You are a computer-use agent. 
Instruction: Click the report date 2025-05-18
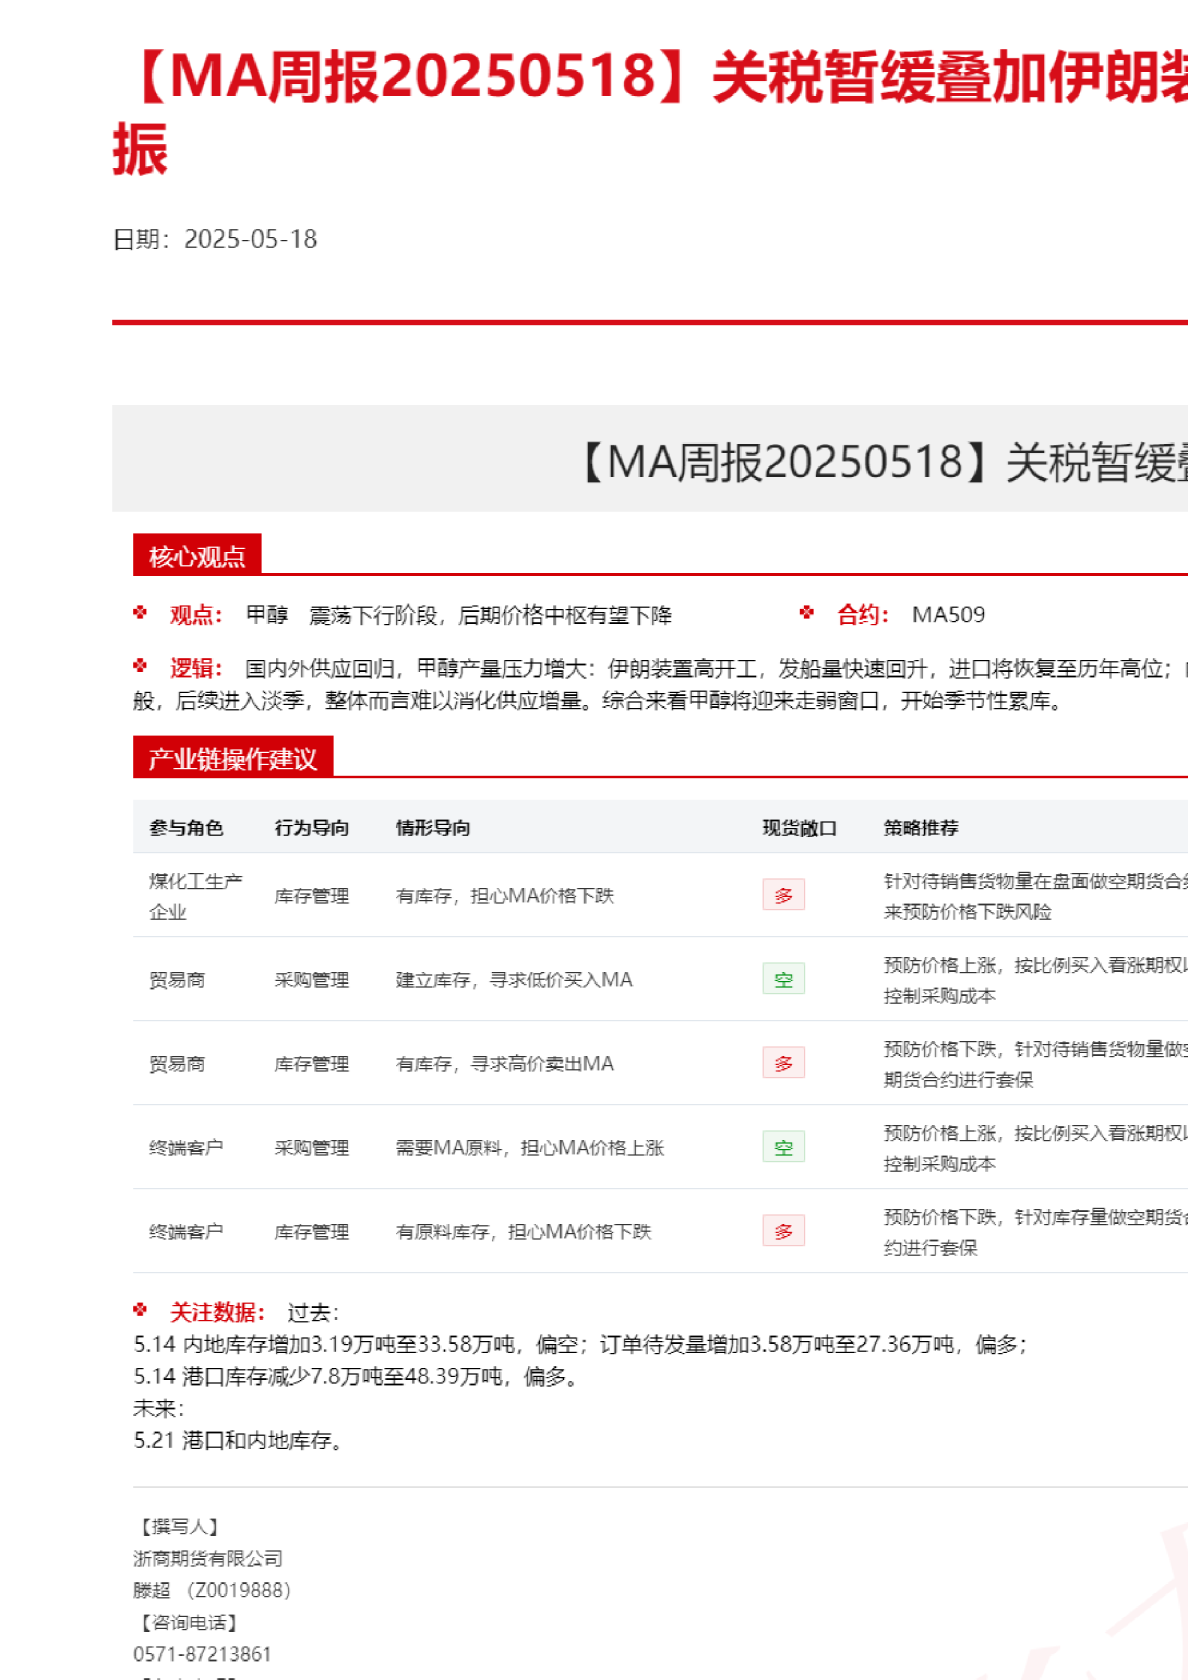tap(250, 239)
